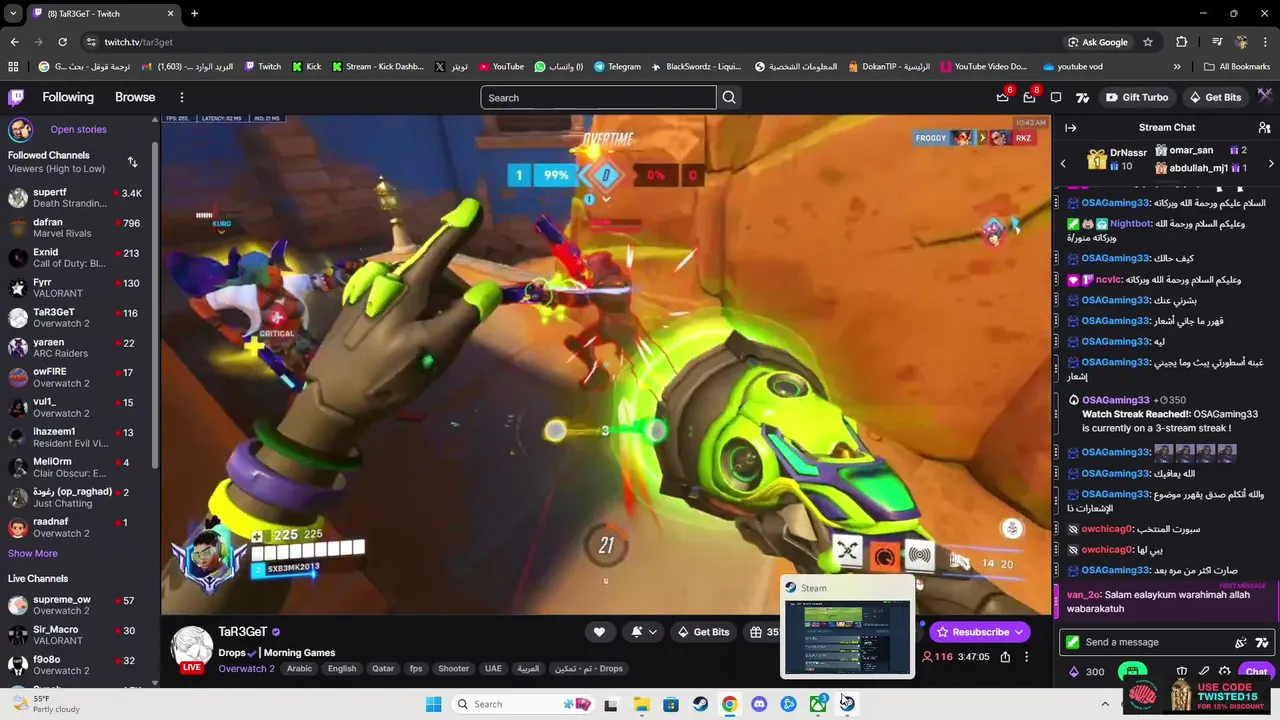Viewport: 1280px width, 720px height.
Task: Open dafran channel in sidebar
Action: pos(75,227)
